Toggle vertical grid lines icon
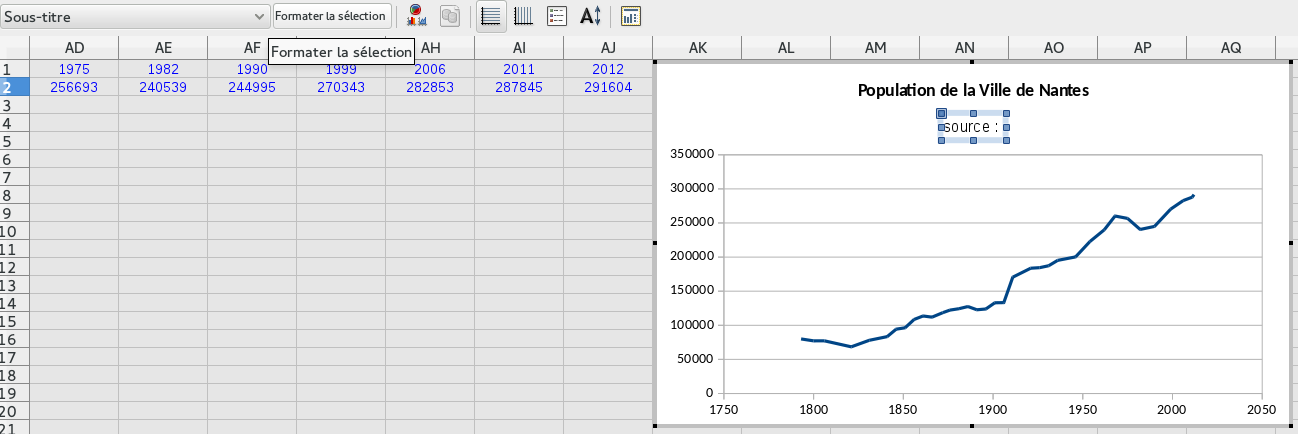Viewport: 1298px width, 434px height. pyautogui.click(x=523, y=16)
